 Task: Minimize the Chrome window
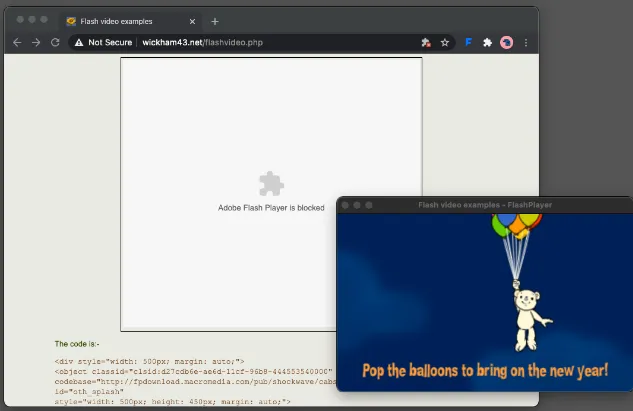click(x=32, y=19)
